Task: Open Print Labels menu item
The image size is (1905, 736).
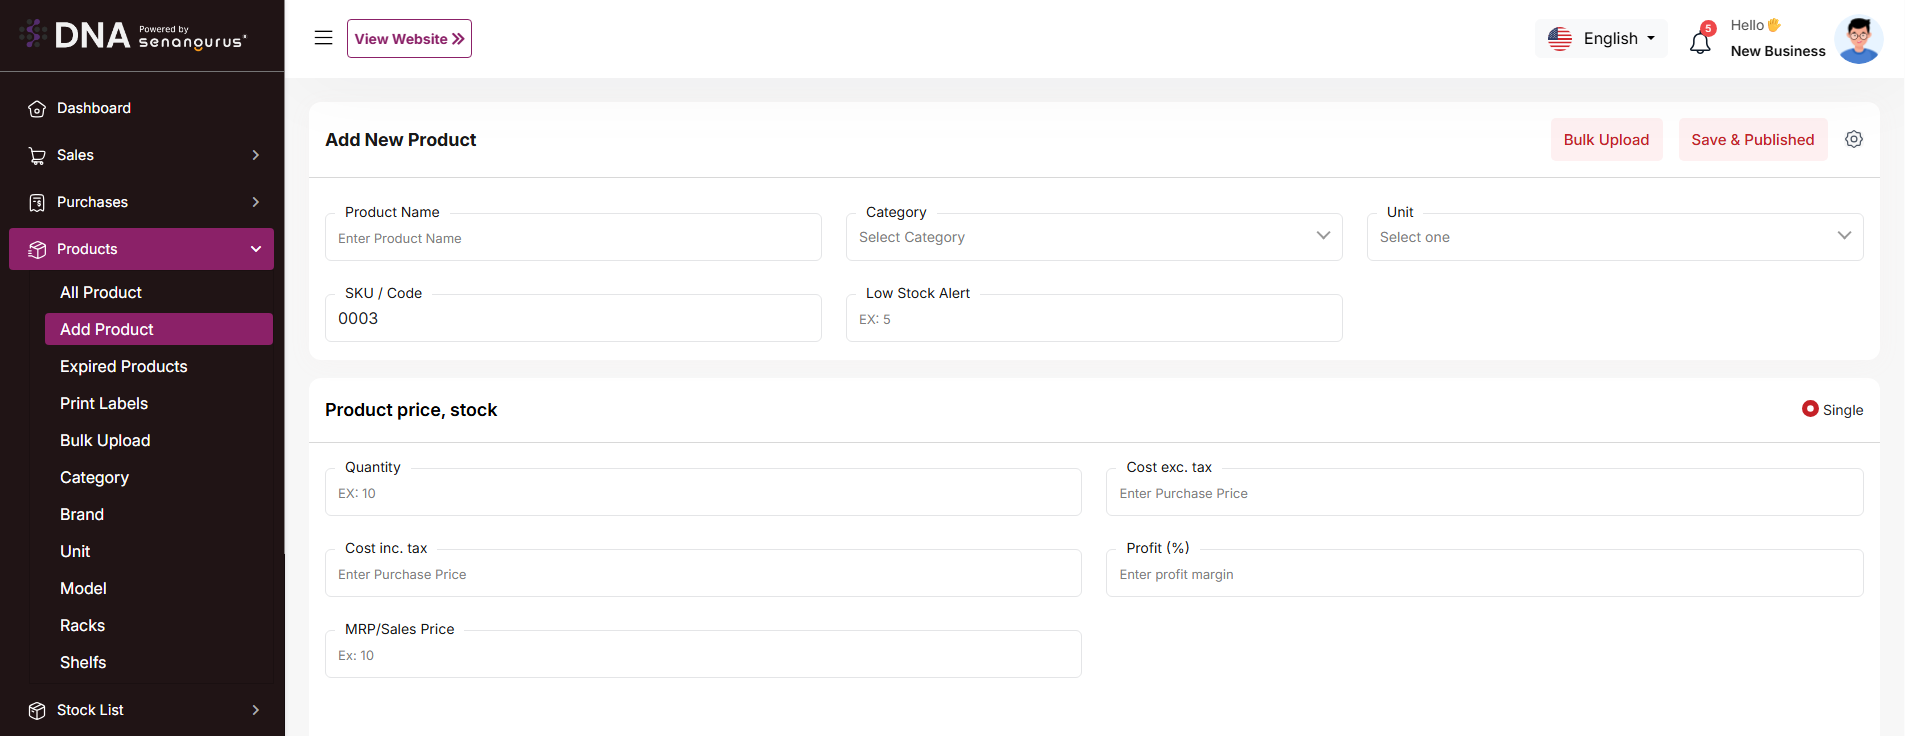Action: [104, 403]
